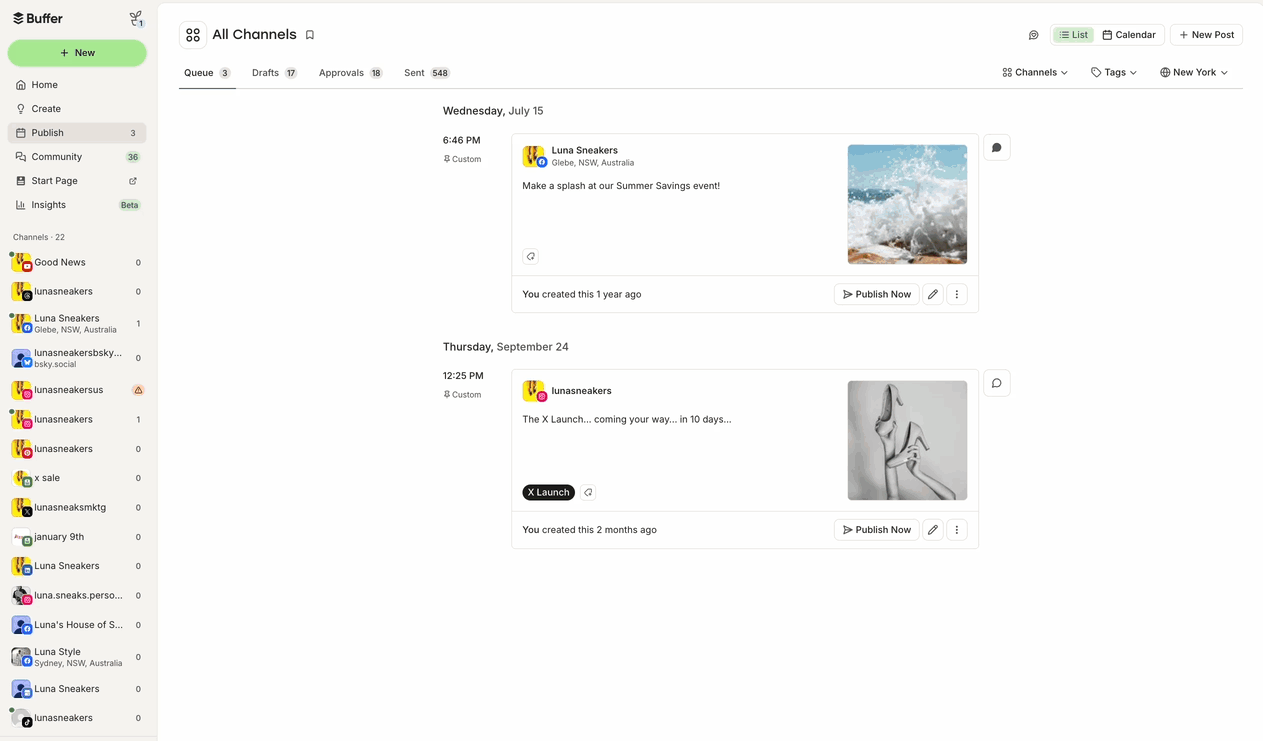This screenshot has height=741, width=1263.
Task: Expand the Tags filter dropdown
Action: 1114,73
